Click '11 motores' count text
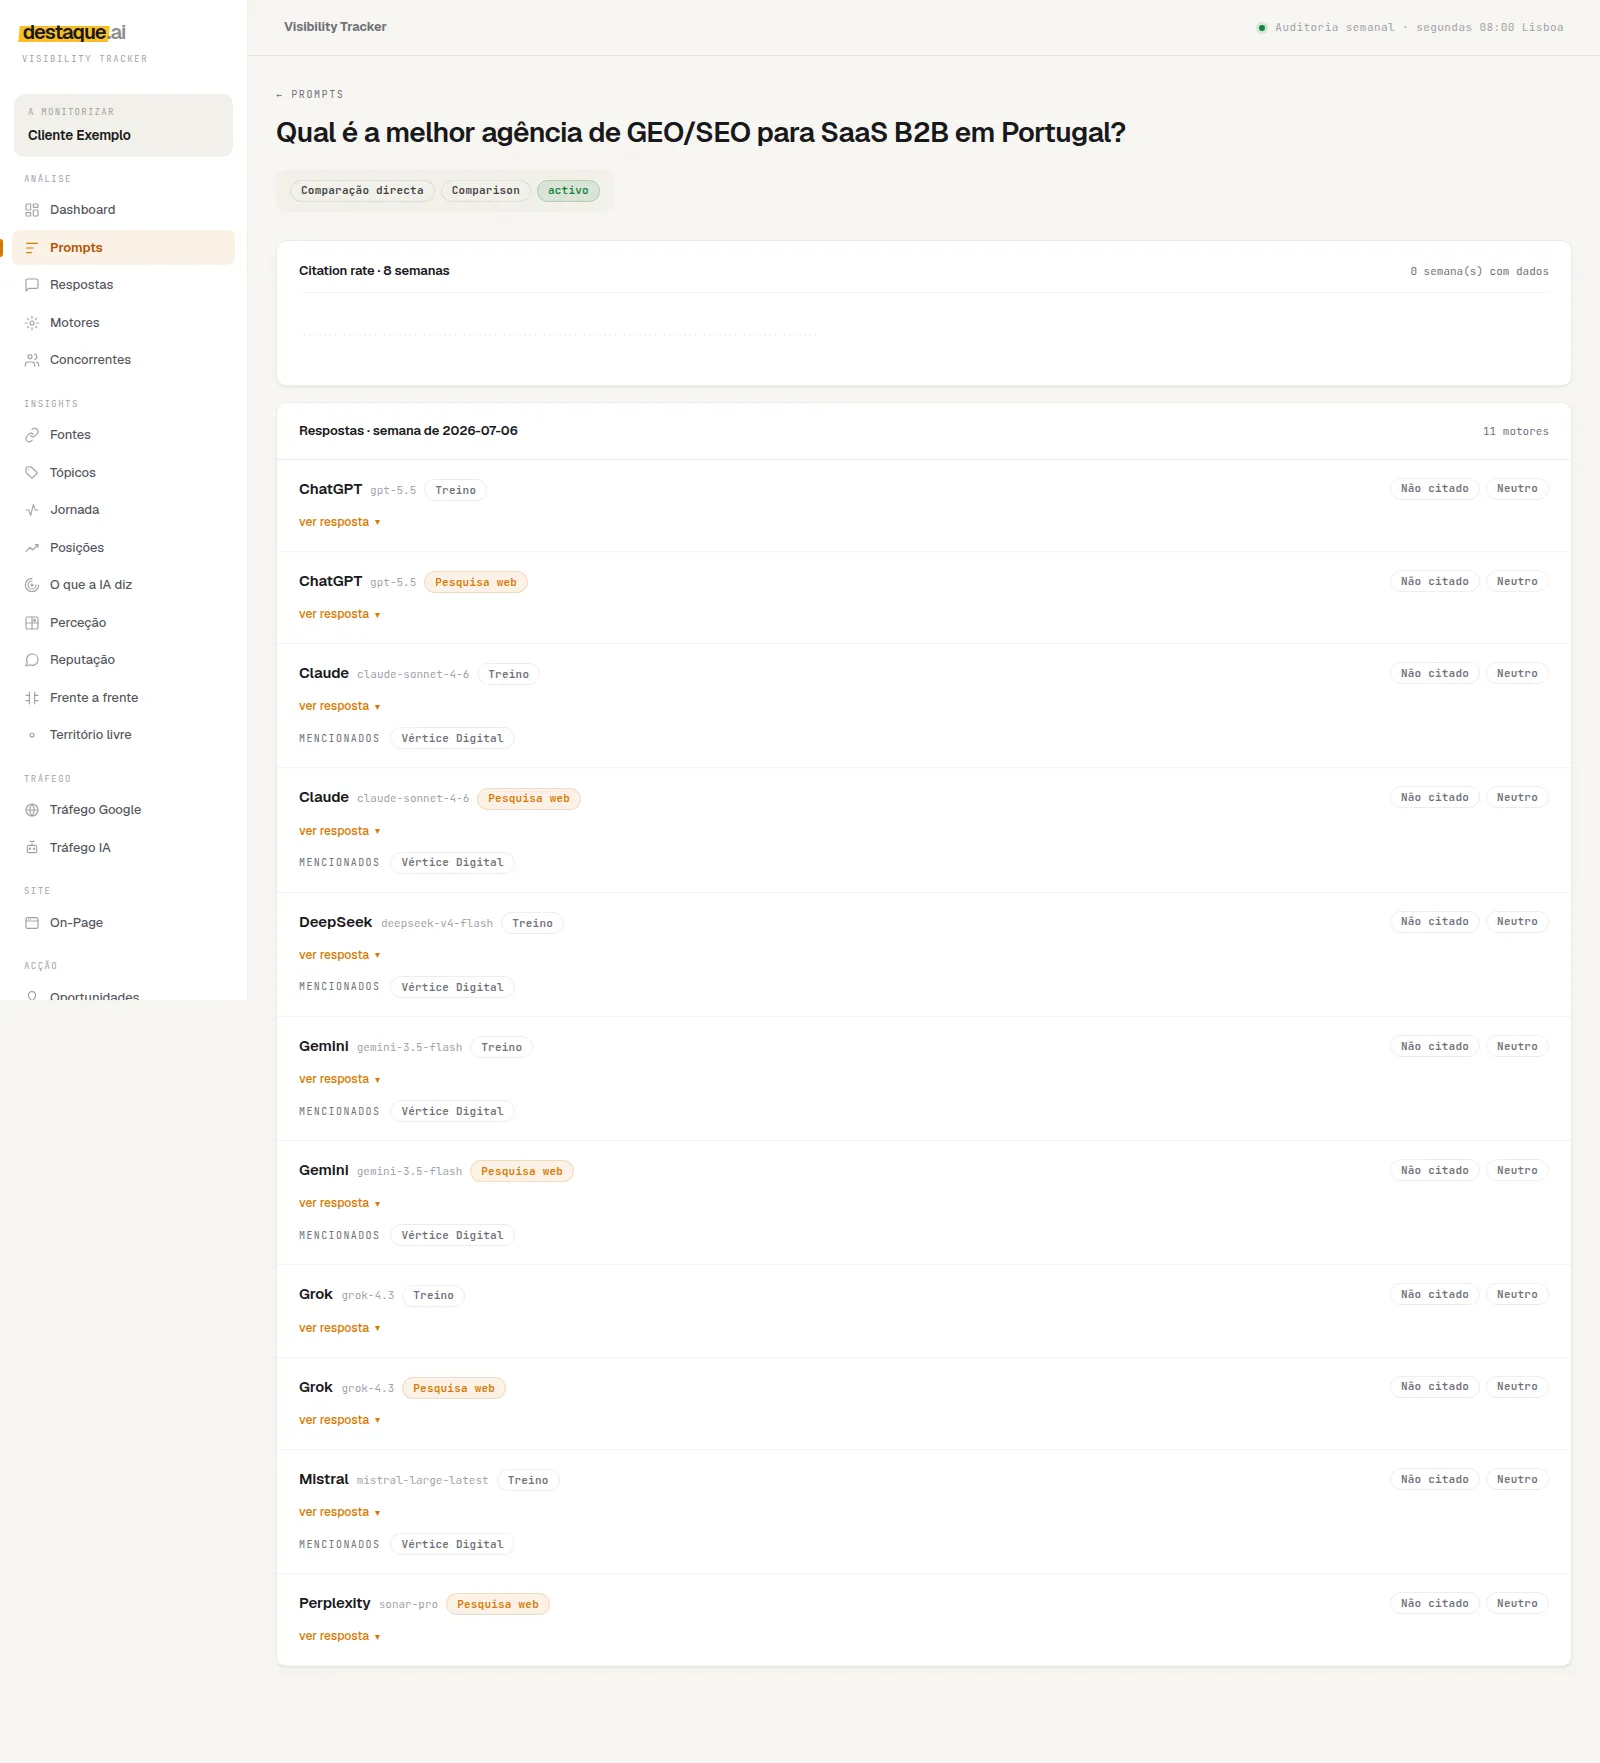The width and height of the screenshot is (1600, 1763). (x=1516, y=432)
